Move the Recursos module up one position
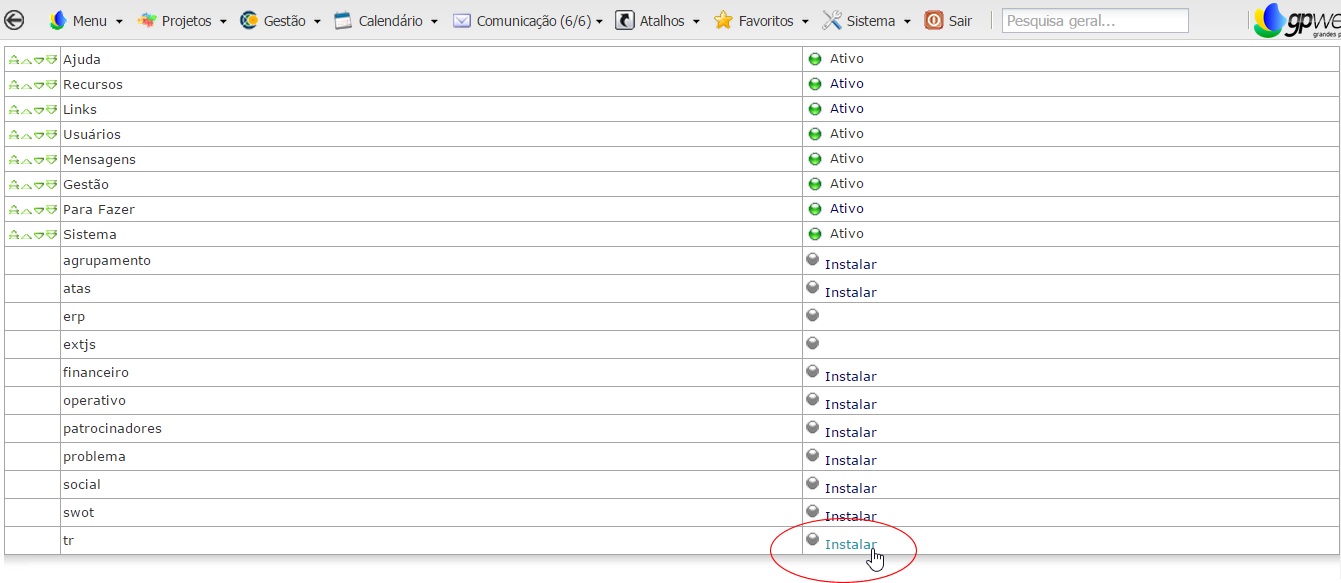The image size is (1341, 583). point(27,85)
